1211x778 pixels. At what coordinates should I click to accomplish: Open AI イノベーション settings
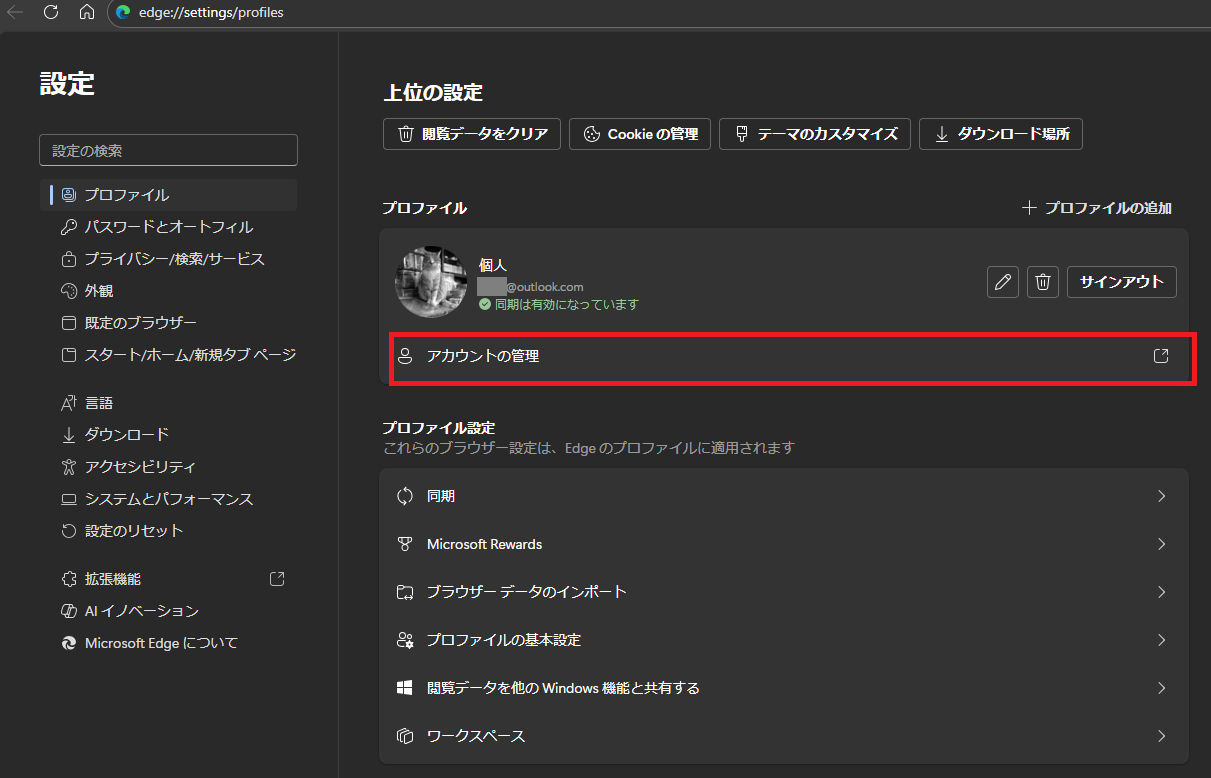[x=168, y=611]
